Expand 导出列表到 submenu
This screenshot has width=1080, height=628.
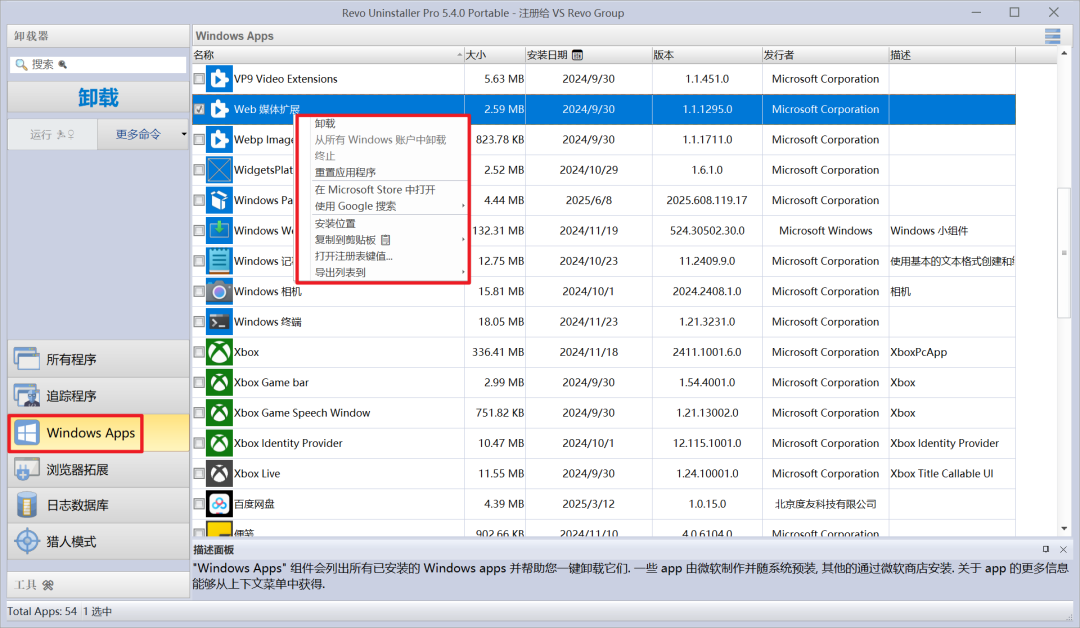(x=463, y=273)
